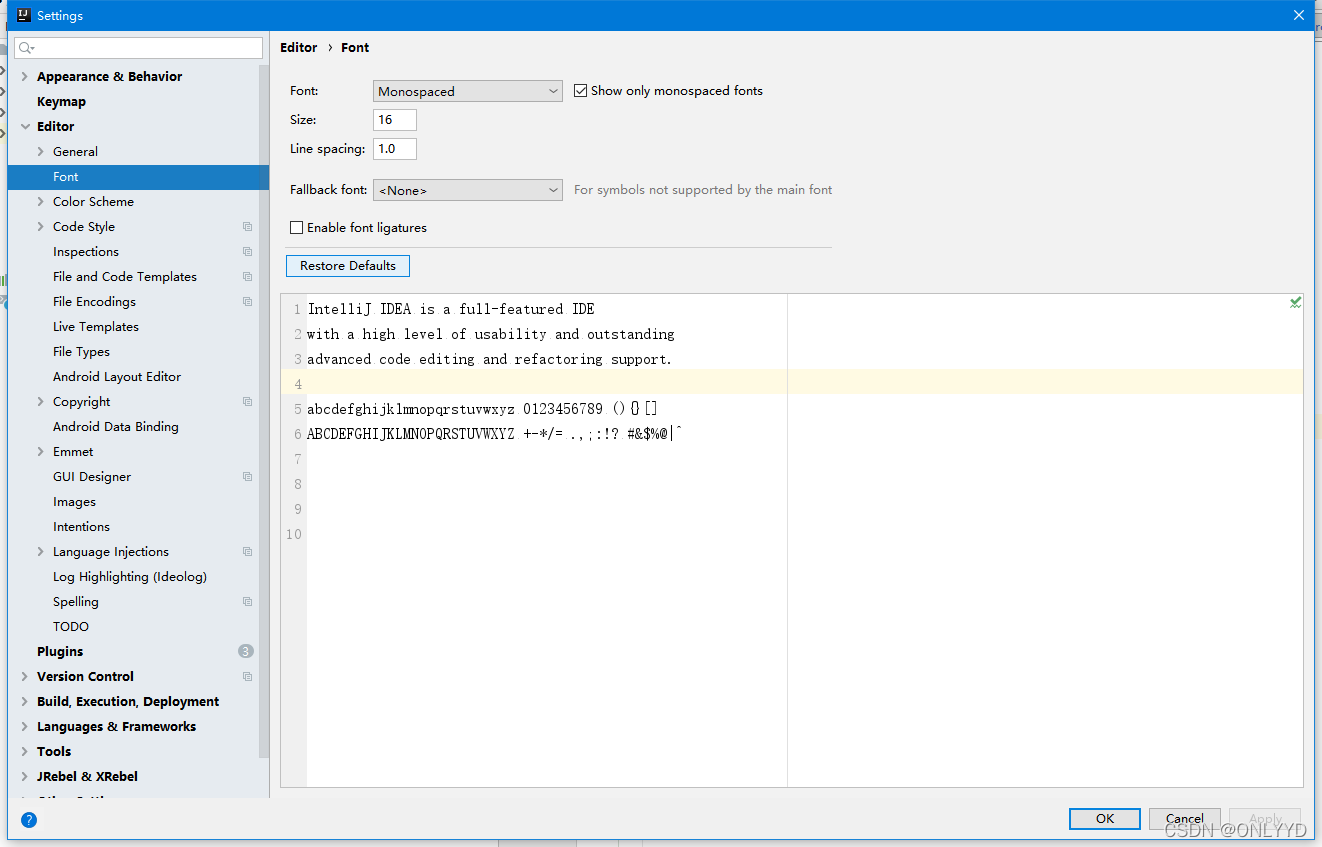The image size is (1322, 847).
Task: Expand the Language Injections node
Action: tap(41, 552)
